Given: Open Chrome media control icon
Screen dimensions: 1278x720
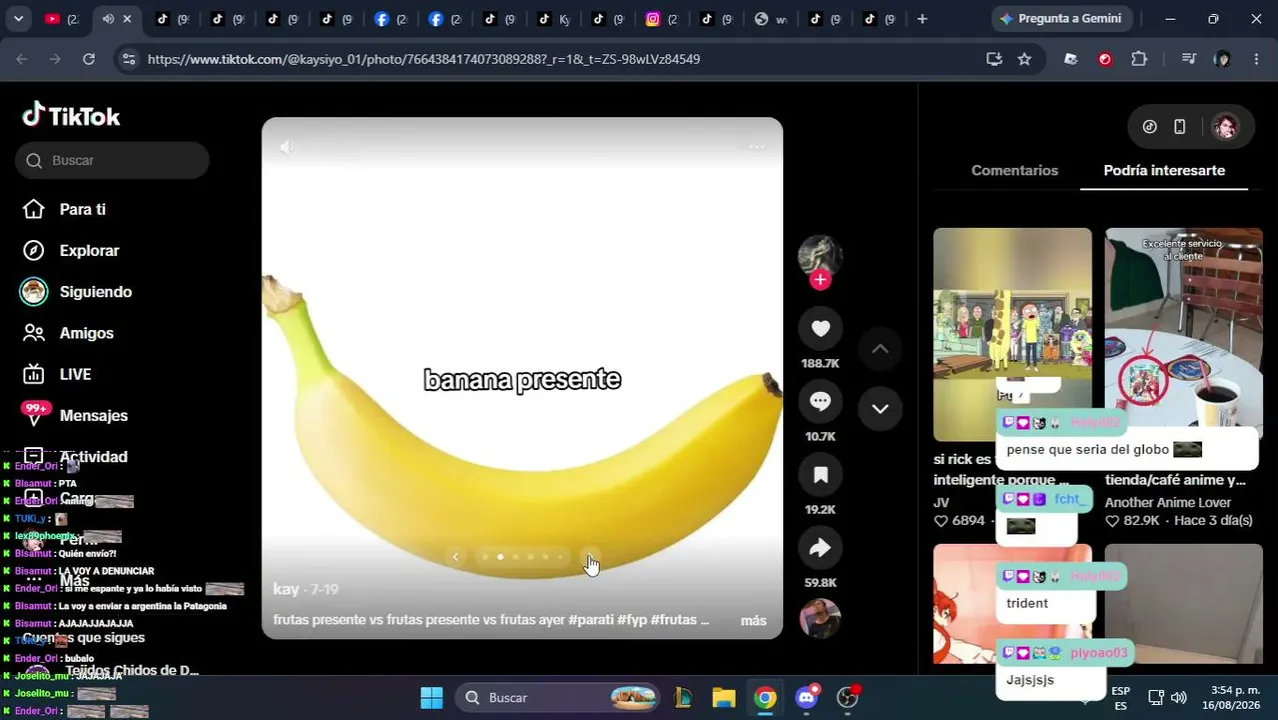Looking at the screenshot, I should [x=1189, y=59].
